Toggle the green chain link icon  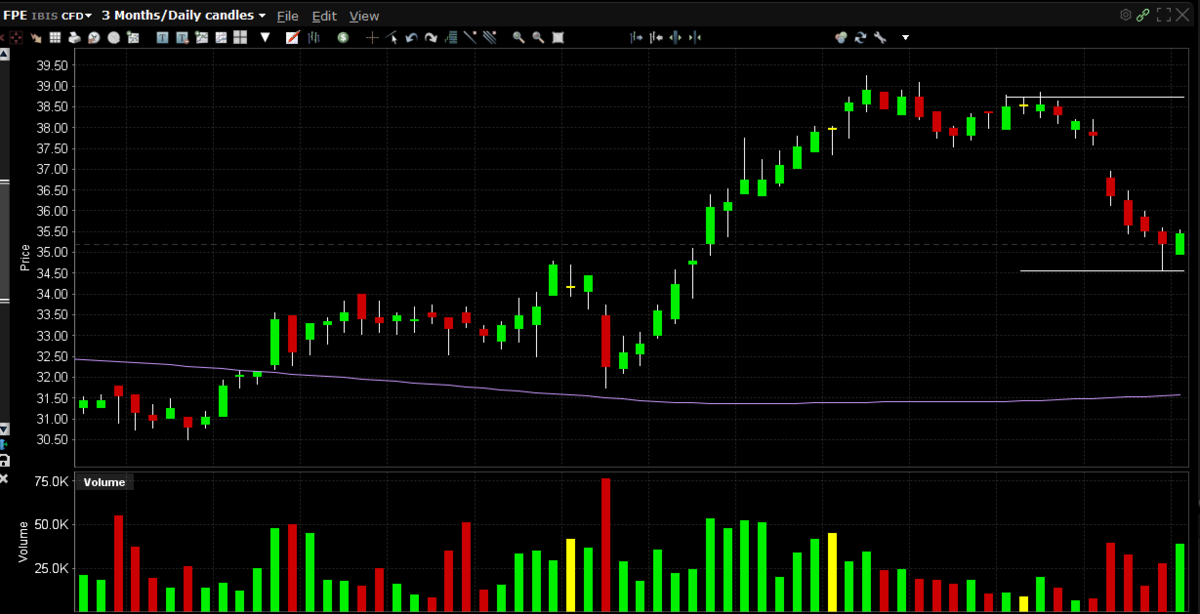click(1143, 15)
